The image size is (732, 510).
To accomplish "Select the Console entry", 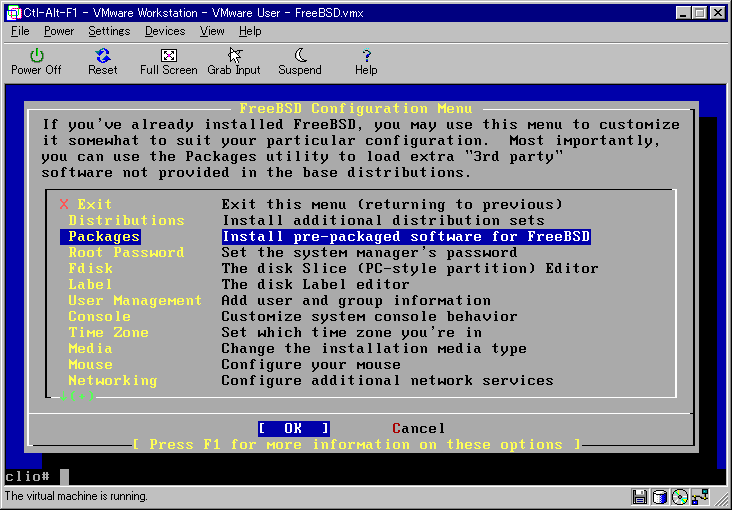I will [x=99, y=317].
